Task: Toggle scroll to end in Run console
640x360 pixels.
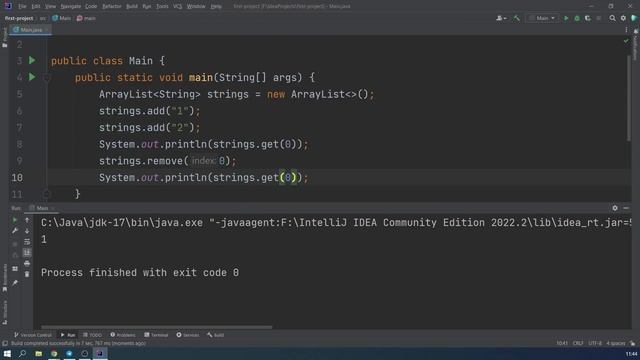Action: [x=27, y=253]
